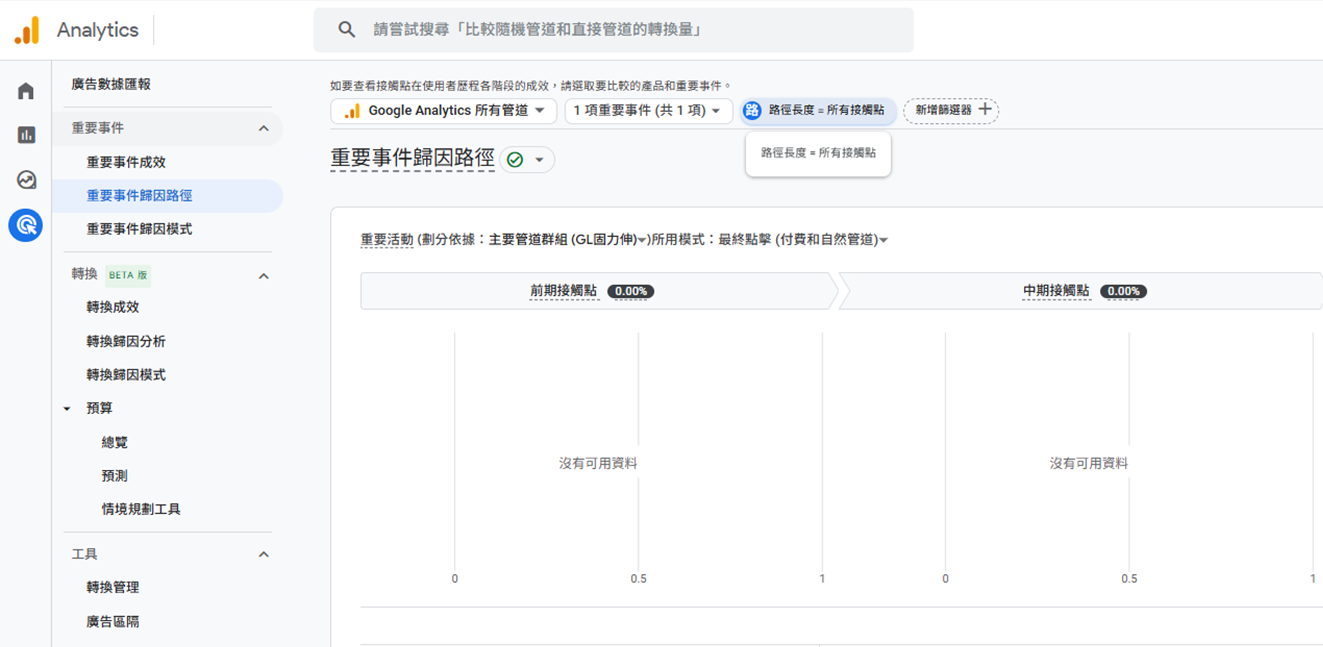Open 重要事件歸因模式 in sidebar
This screenshot has height=647, width=1323.
(139, 229)
